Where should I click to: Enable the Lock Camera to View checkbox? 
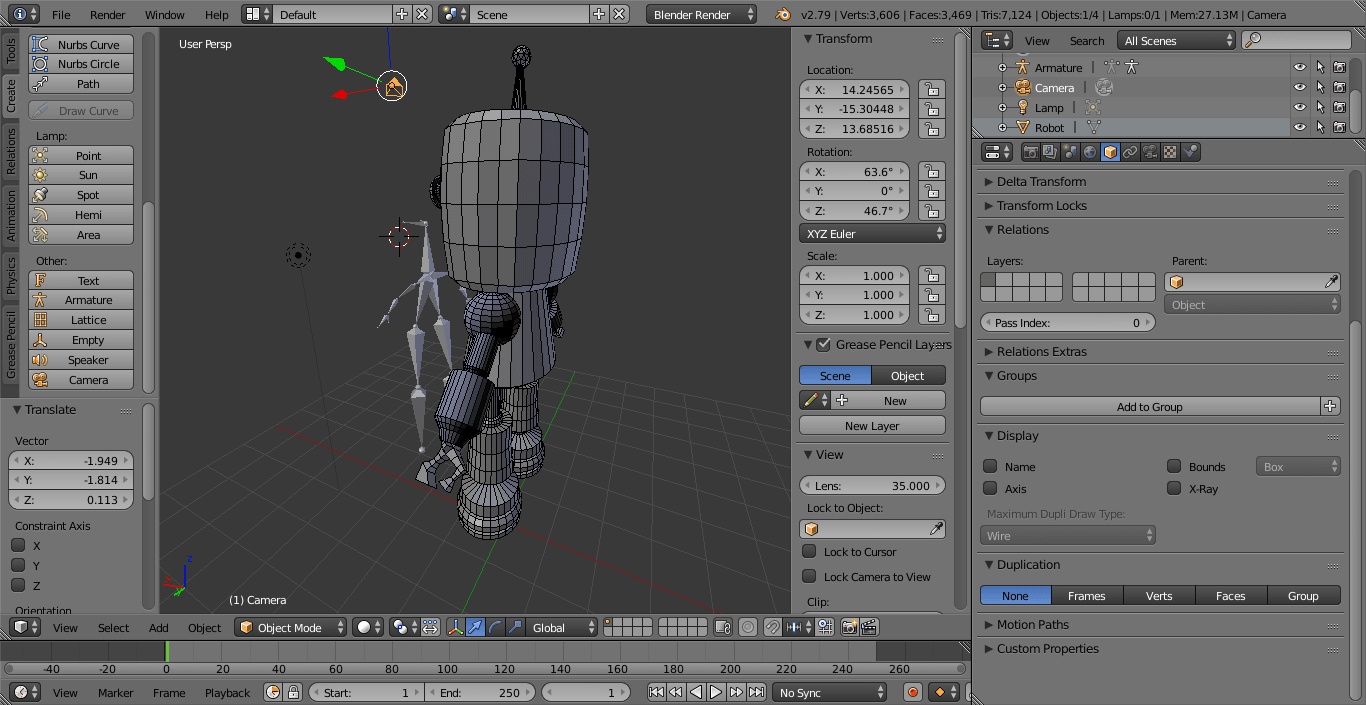coord(809,576)
